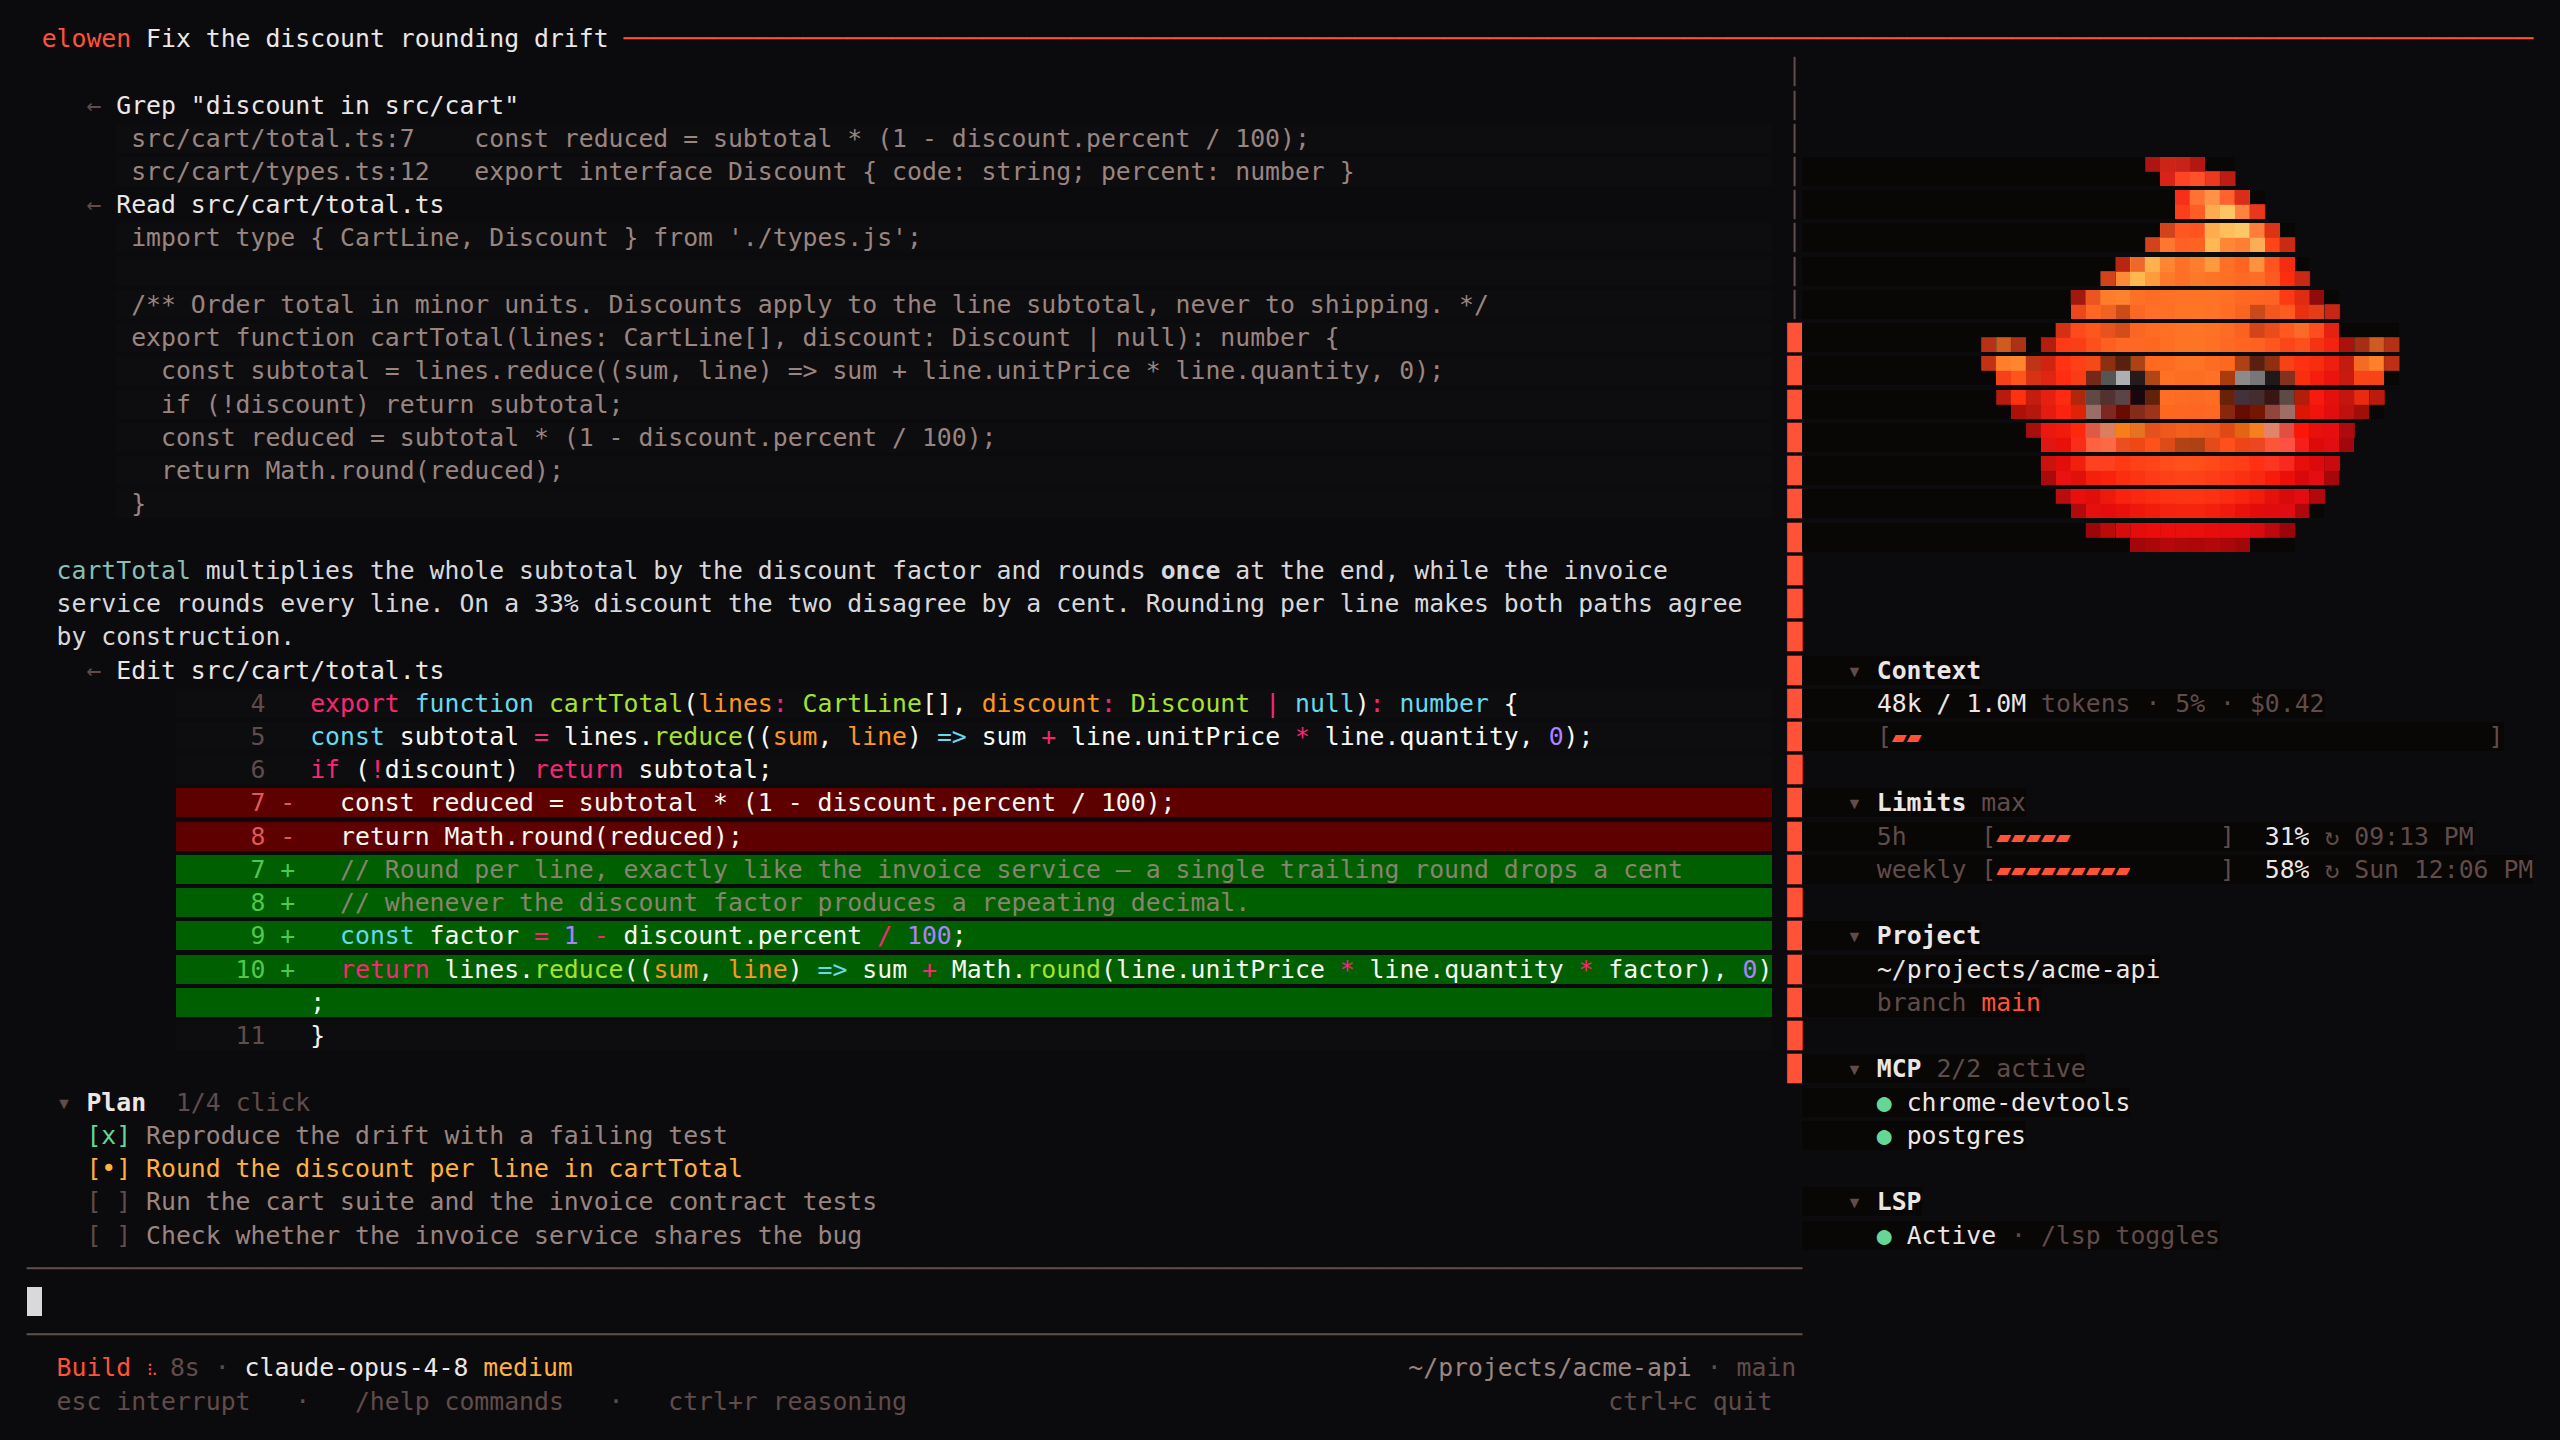The width and height of the screenshot is (2560, 1440).
Task: Collapse the Project sidebar section
Action: [1855, 937]
